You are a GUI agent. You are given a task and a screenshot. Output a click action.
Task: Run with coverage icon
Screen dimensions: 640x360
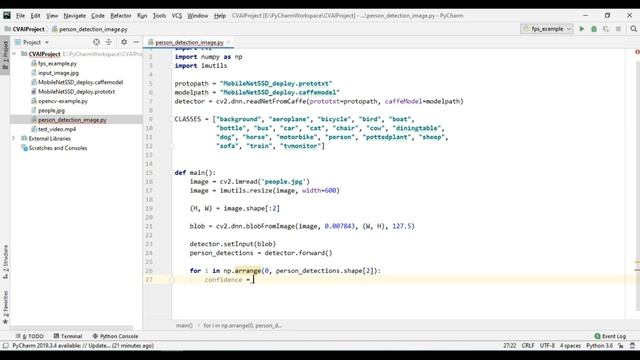pos(606,29)
